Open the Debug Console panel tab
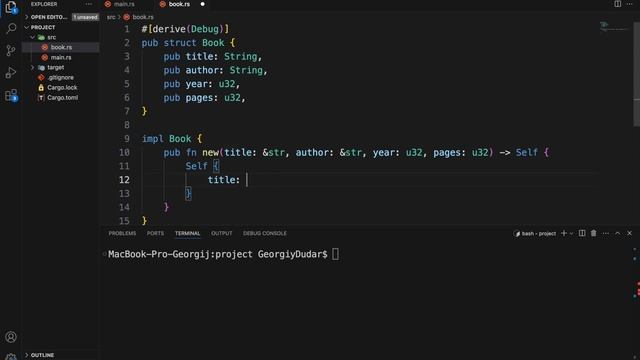Screen dimensions: 640x360 pos(265,233)
